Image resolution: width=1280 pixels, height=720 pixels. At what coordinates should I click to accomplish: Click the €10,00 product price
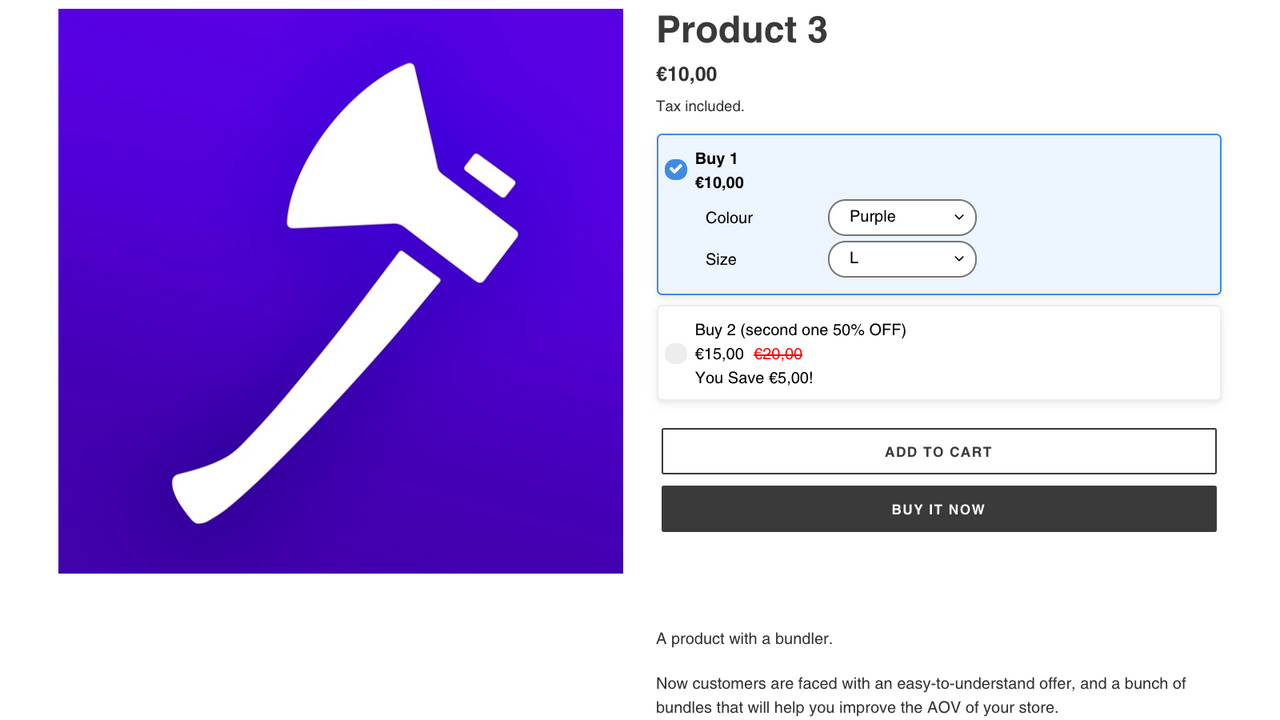point(686,73)
